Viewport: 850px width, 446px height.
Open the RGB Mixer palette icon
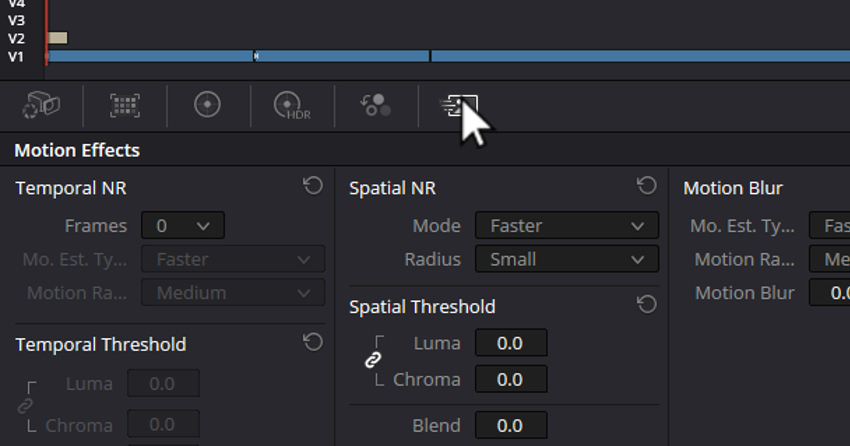376,105
